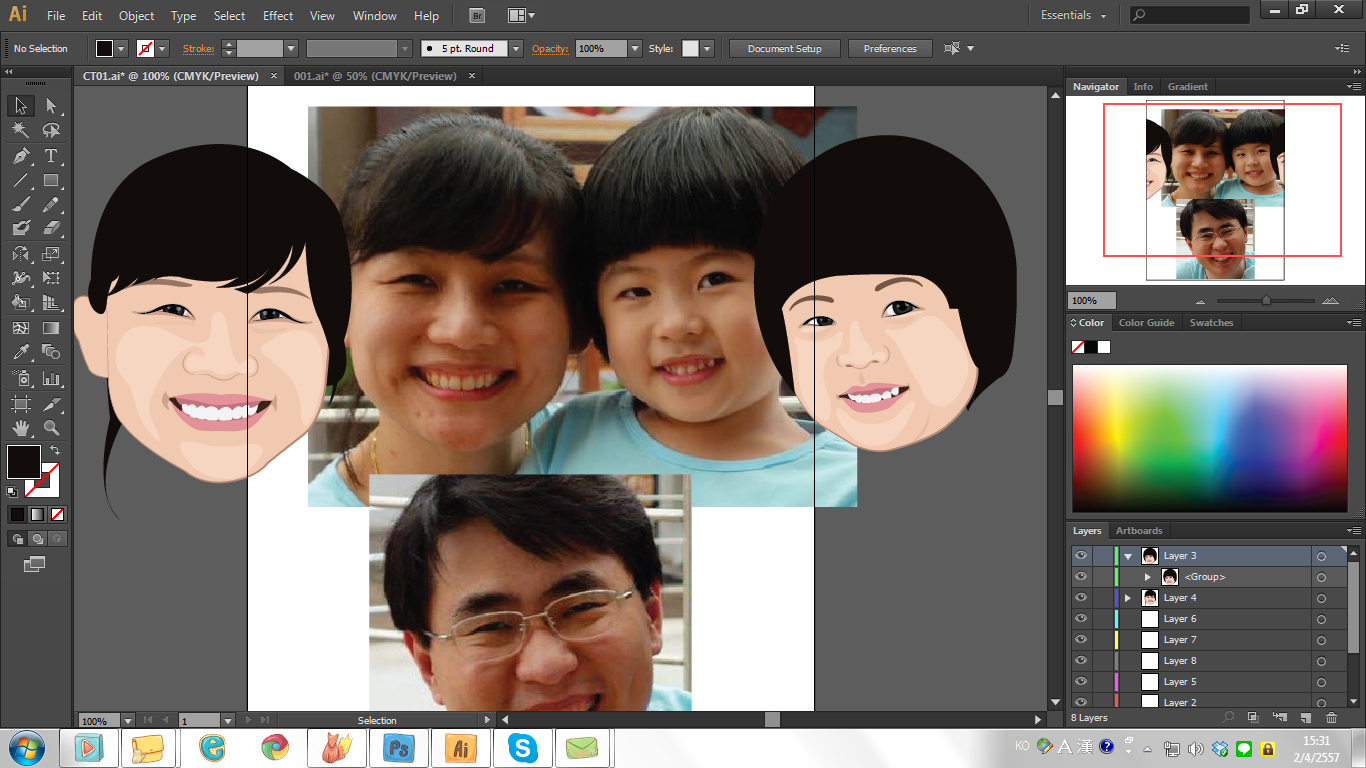The height and width of the screenshot is (768, 1366).
Task: Open the Essentials workspace dropdown
Action: pyautogui.click(x=1073, y=16)
